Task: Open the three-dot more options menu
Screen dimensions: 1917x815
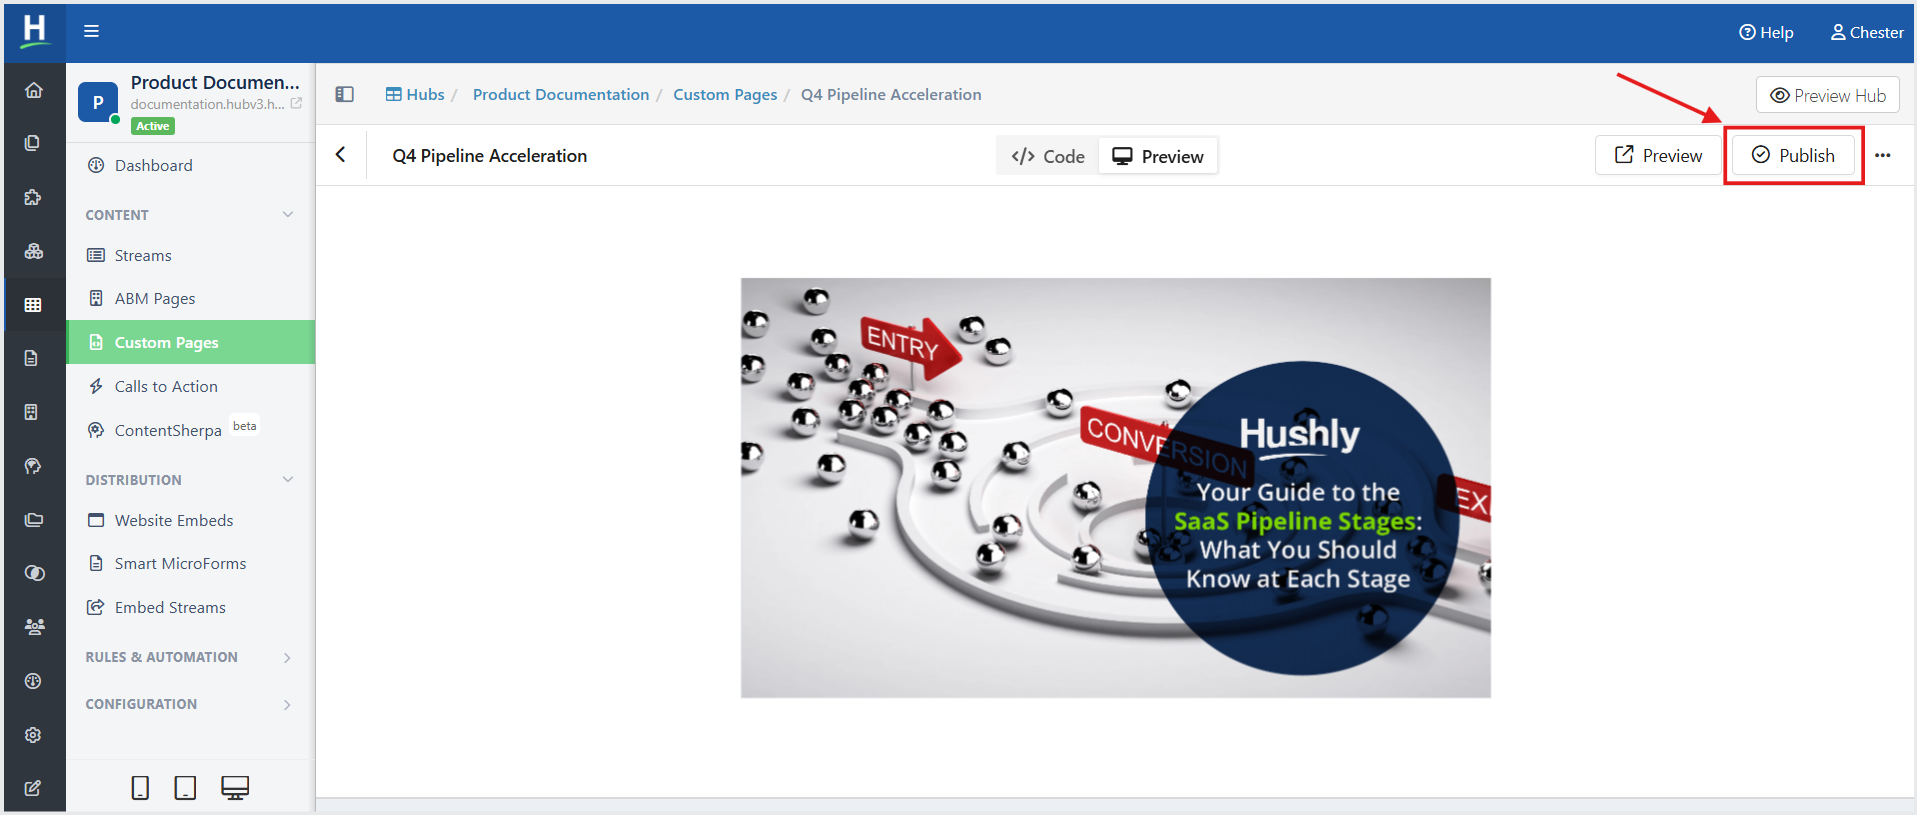Action: coord(1883,155)
